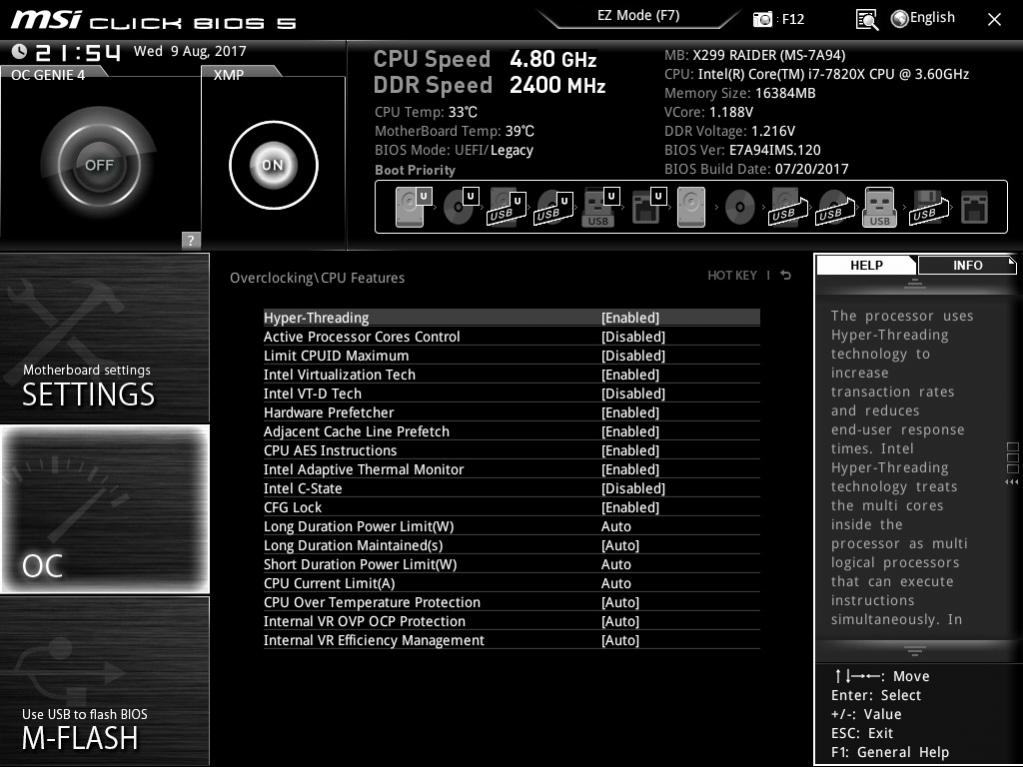1023x767 pixels.
Task: Select the UEFI network boot device icon
Action: pyautogui.click(x=648, y=207)
